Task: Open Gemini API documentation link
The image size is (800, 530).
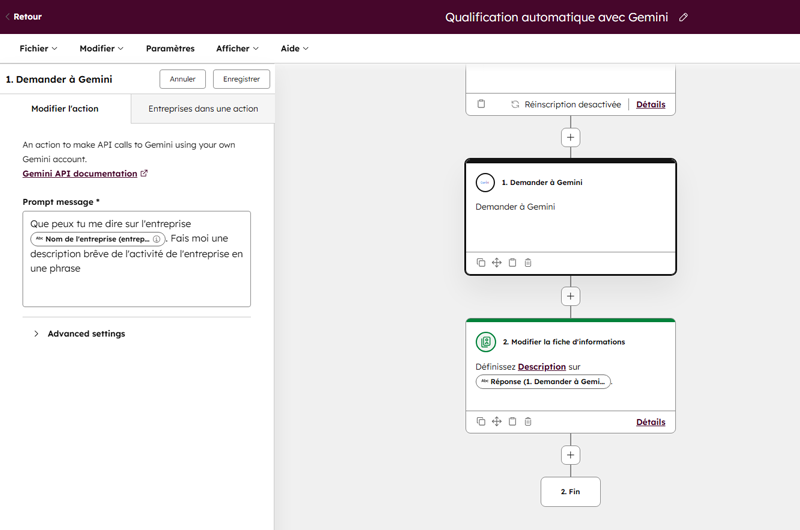Action: (80, 174)
